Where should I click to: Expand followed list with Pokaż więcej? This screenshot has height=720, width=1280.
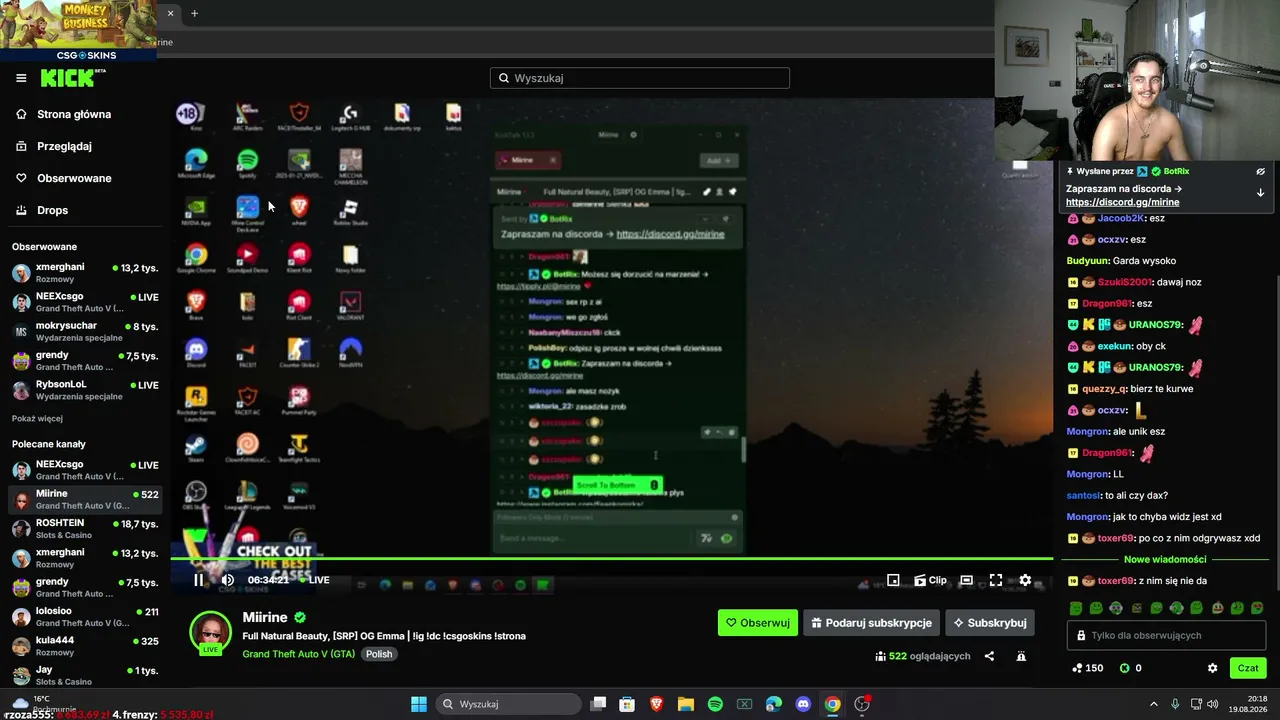[x=37, y=418]
